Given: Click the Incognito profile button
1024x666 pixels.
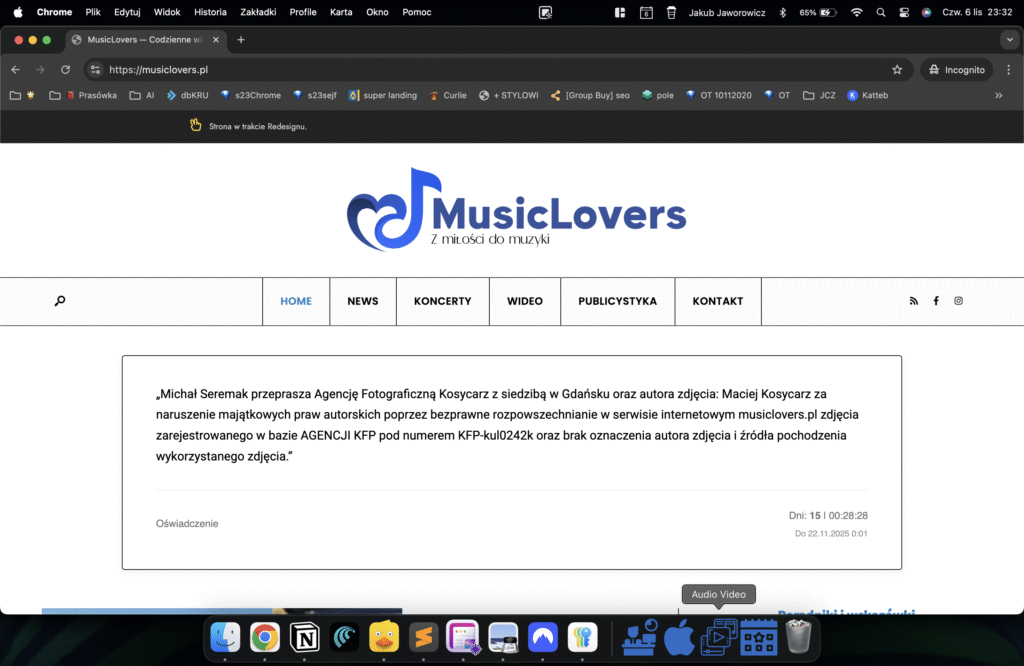Looking at the screenshot, I should [957, 70].
